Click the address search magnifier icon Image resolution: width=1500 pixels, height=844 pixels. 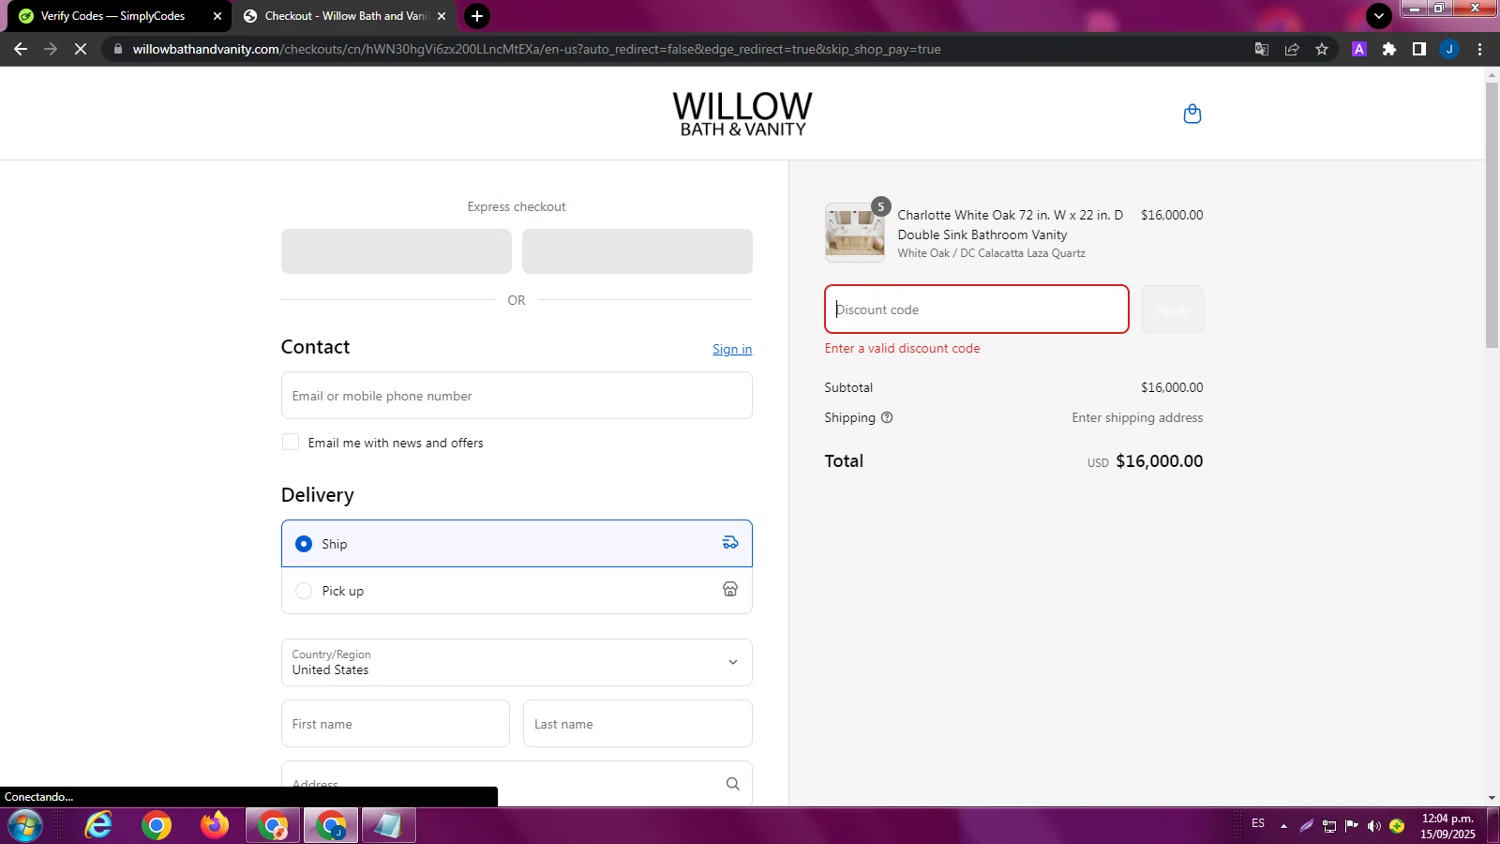[x=733, y=784]
